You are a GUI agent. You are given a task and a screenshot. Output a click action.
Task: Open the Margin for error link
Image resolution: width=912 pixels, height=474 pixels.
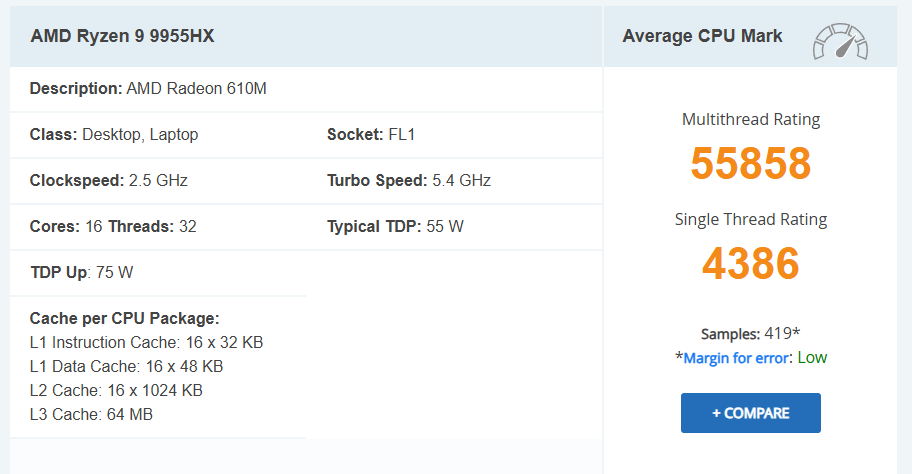[x=738, y=358]
